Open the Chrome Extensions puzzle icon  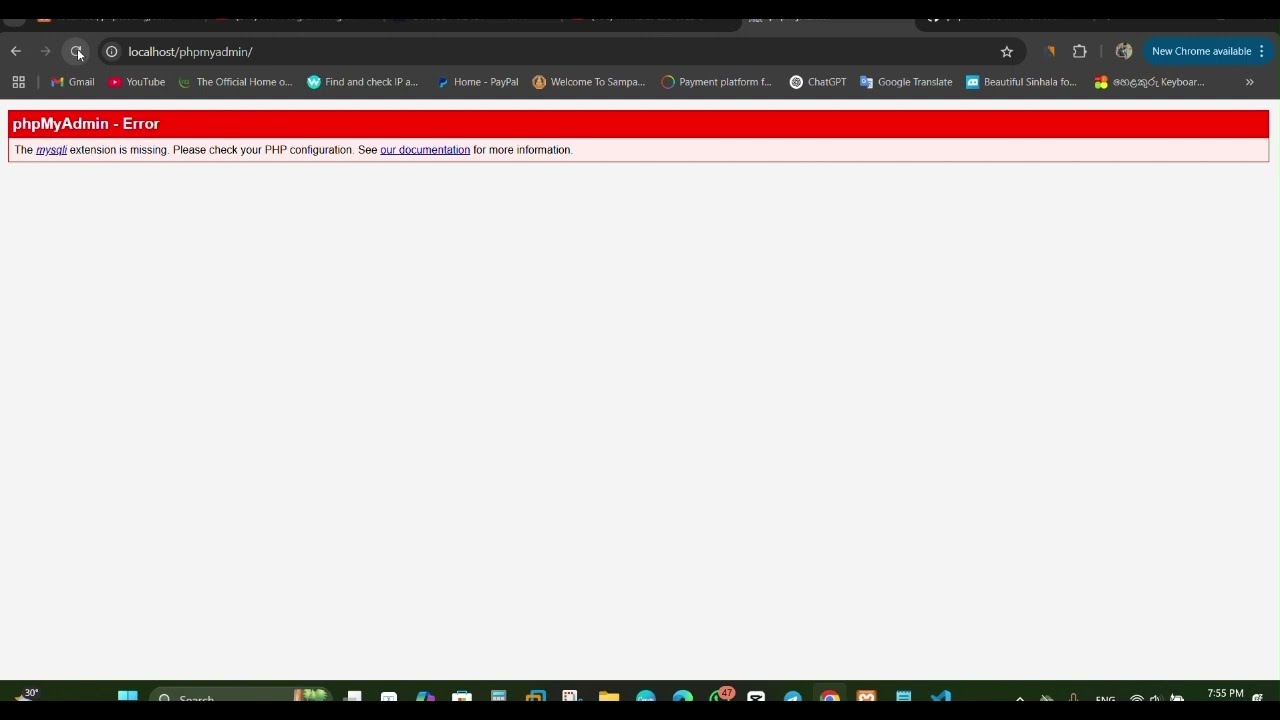click(x=1080, y=51)
